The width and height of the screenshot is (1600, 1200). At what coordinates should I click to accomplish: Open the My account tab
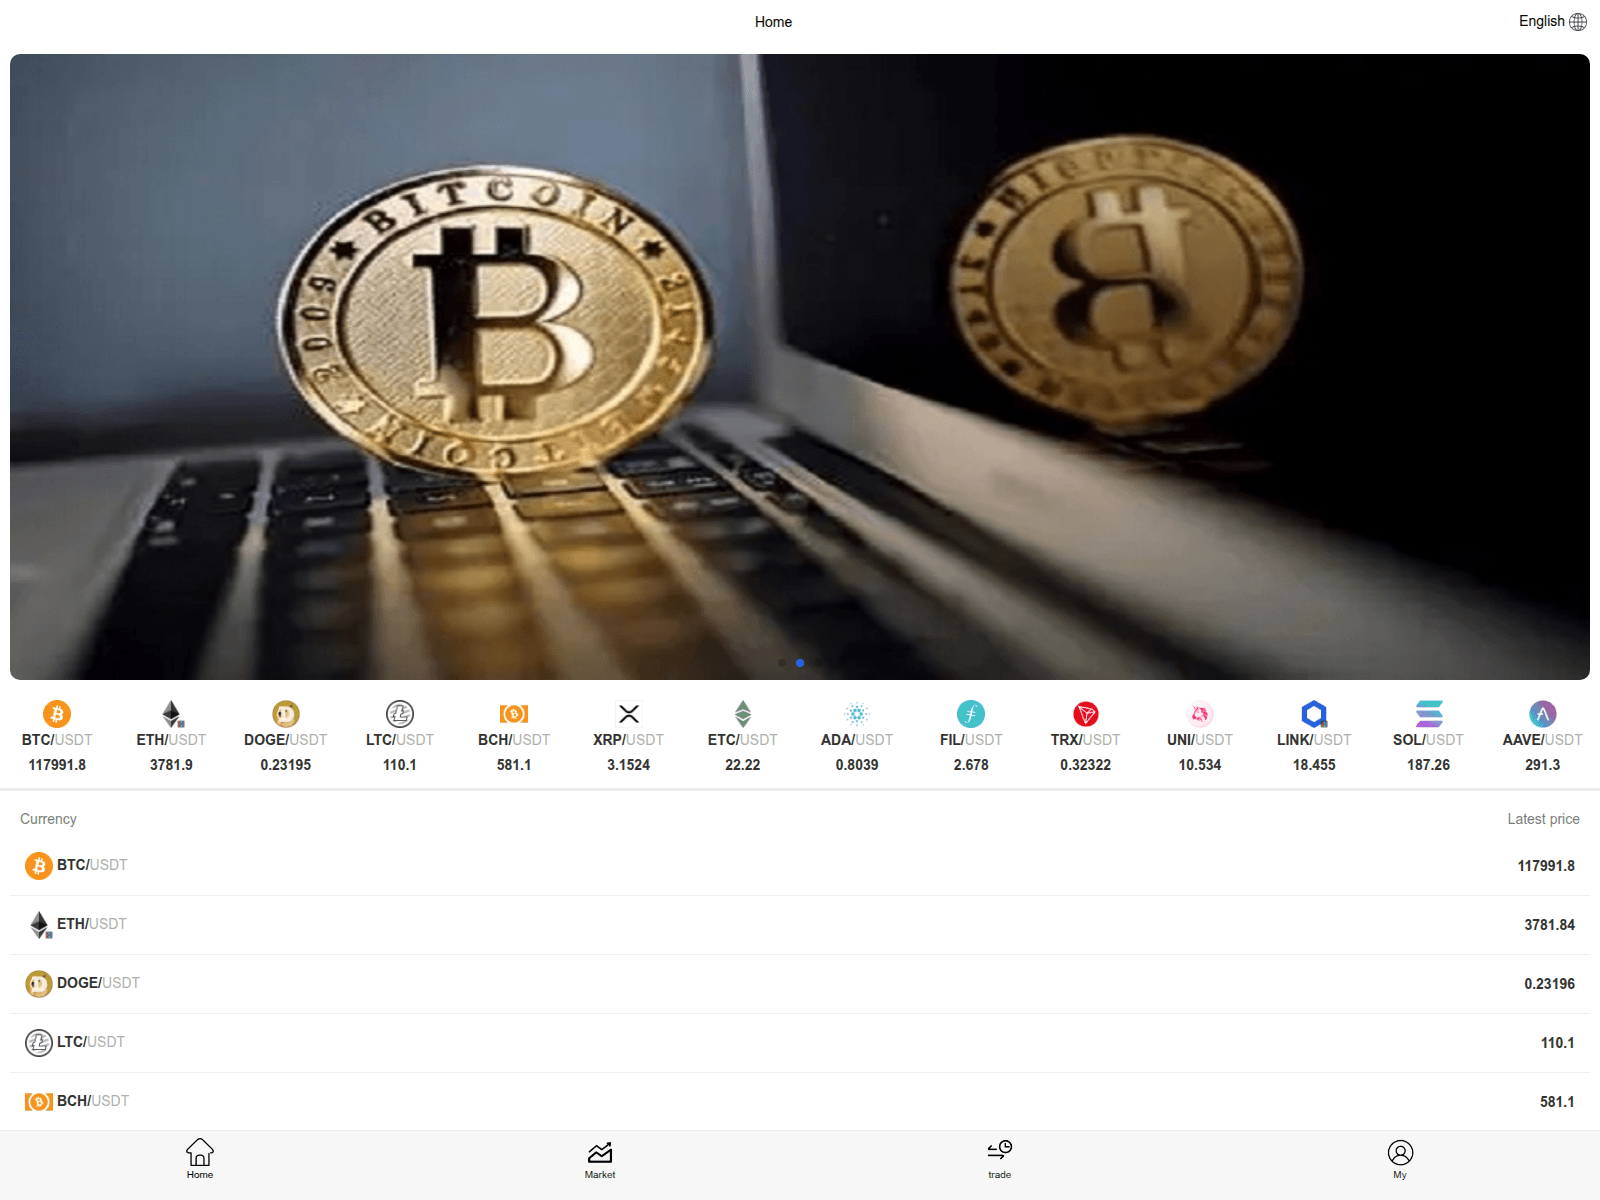1400,1159
